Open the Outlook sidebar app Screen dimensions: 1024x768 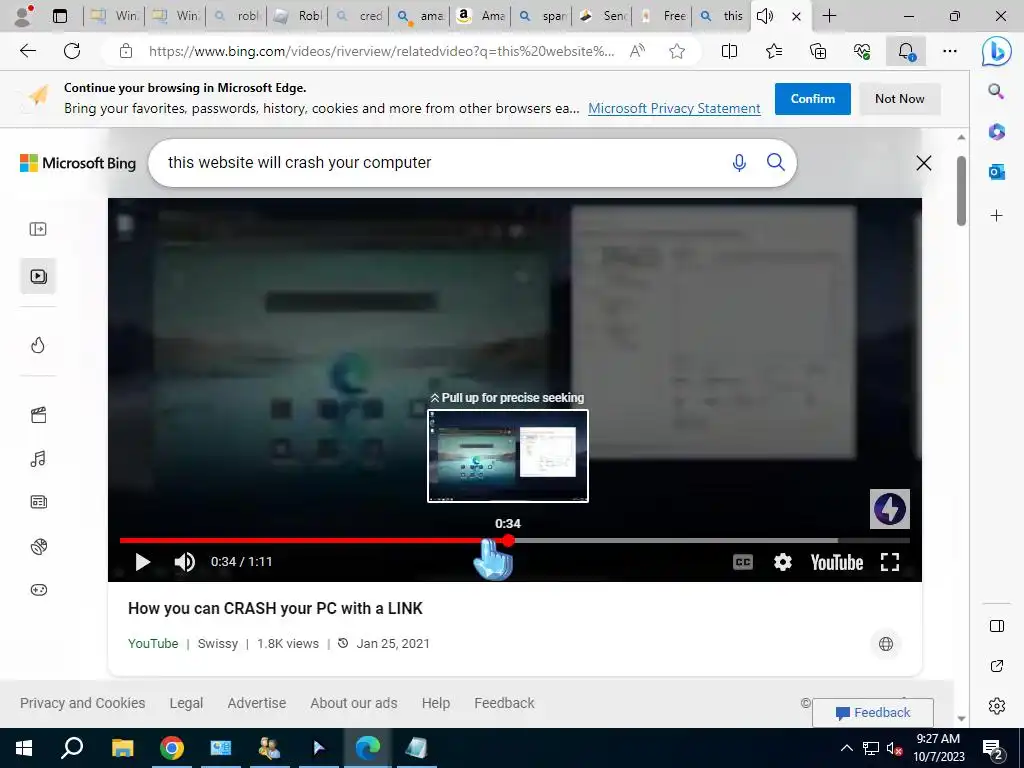(x=996, y=172)
